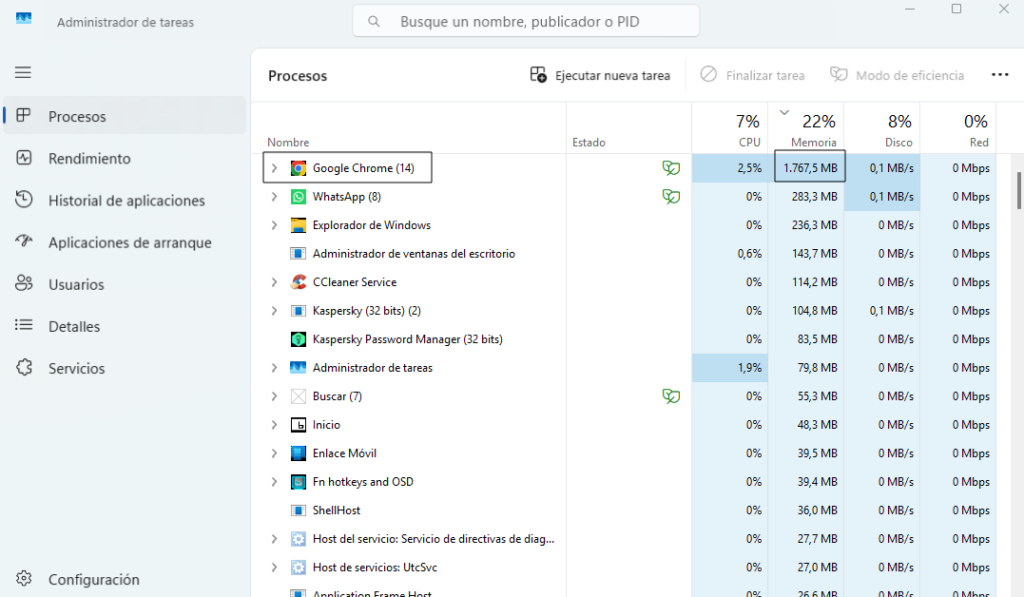Click the Kaspersky (32 bits) process icon

coord(298,311)
